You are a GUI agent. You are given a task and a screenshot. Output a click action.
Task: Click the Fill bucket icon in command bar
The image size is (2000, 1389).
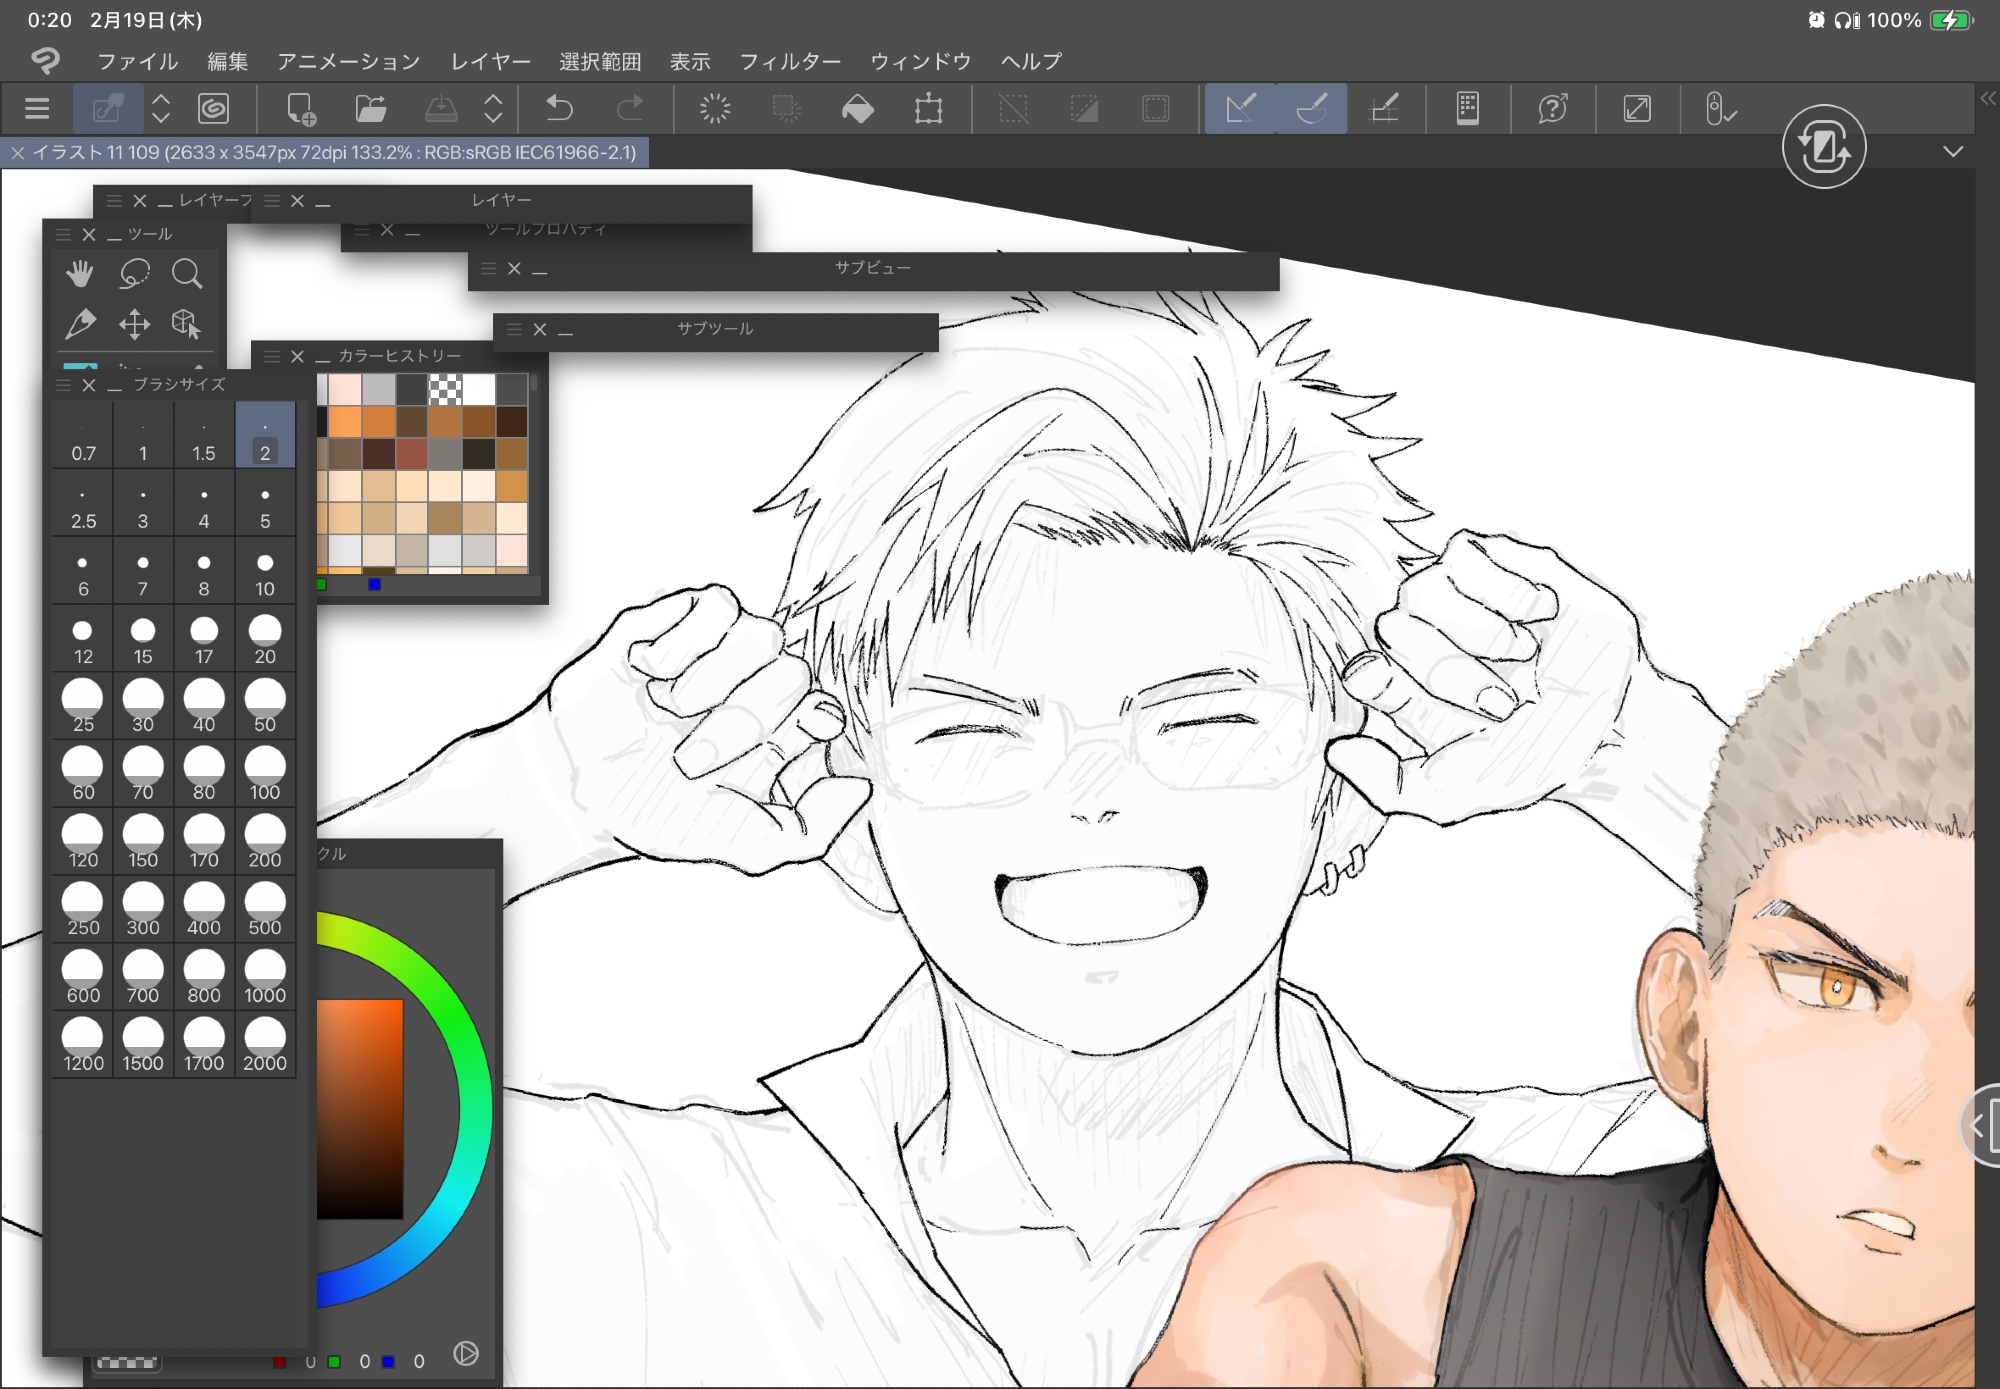click(857, 108)
